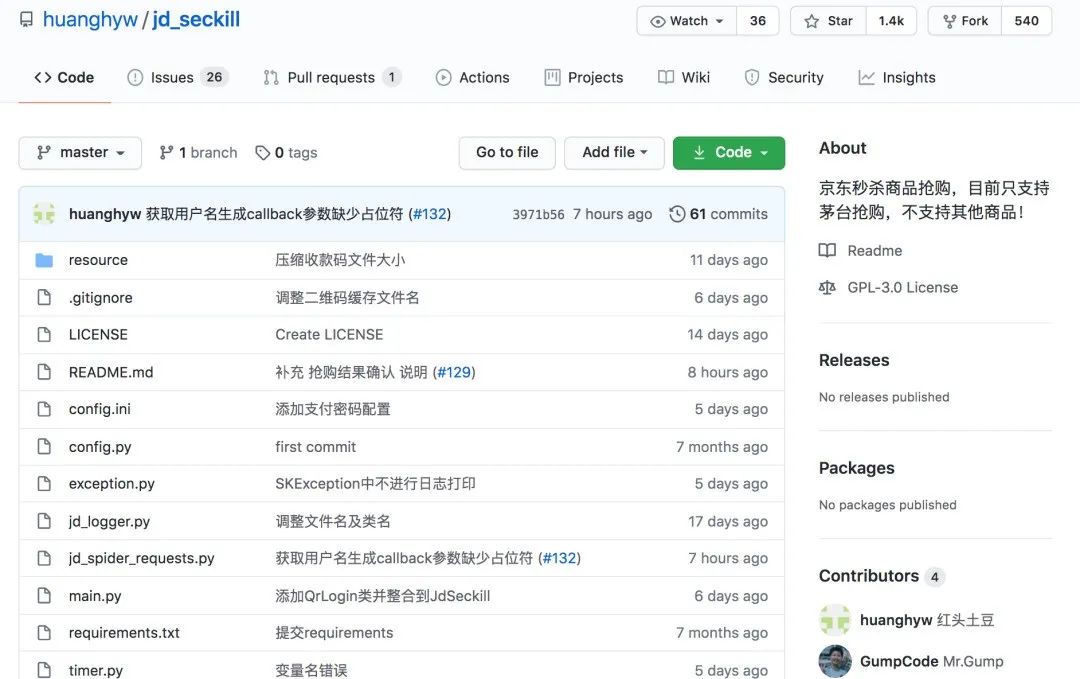Expand the master branch selector
The image size is (1080, 679).
(80, 153)
